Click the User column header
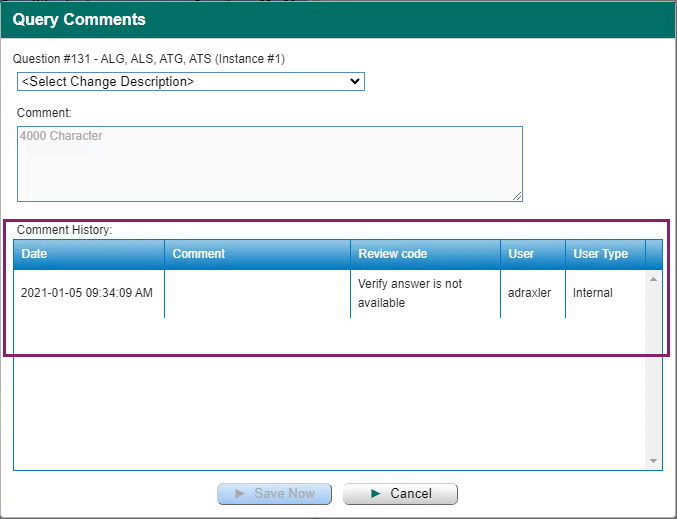The image size is (677, 519). pyautogui.click(x=533, y=254)
